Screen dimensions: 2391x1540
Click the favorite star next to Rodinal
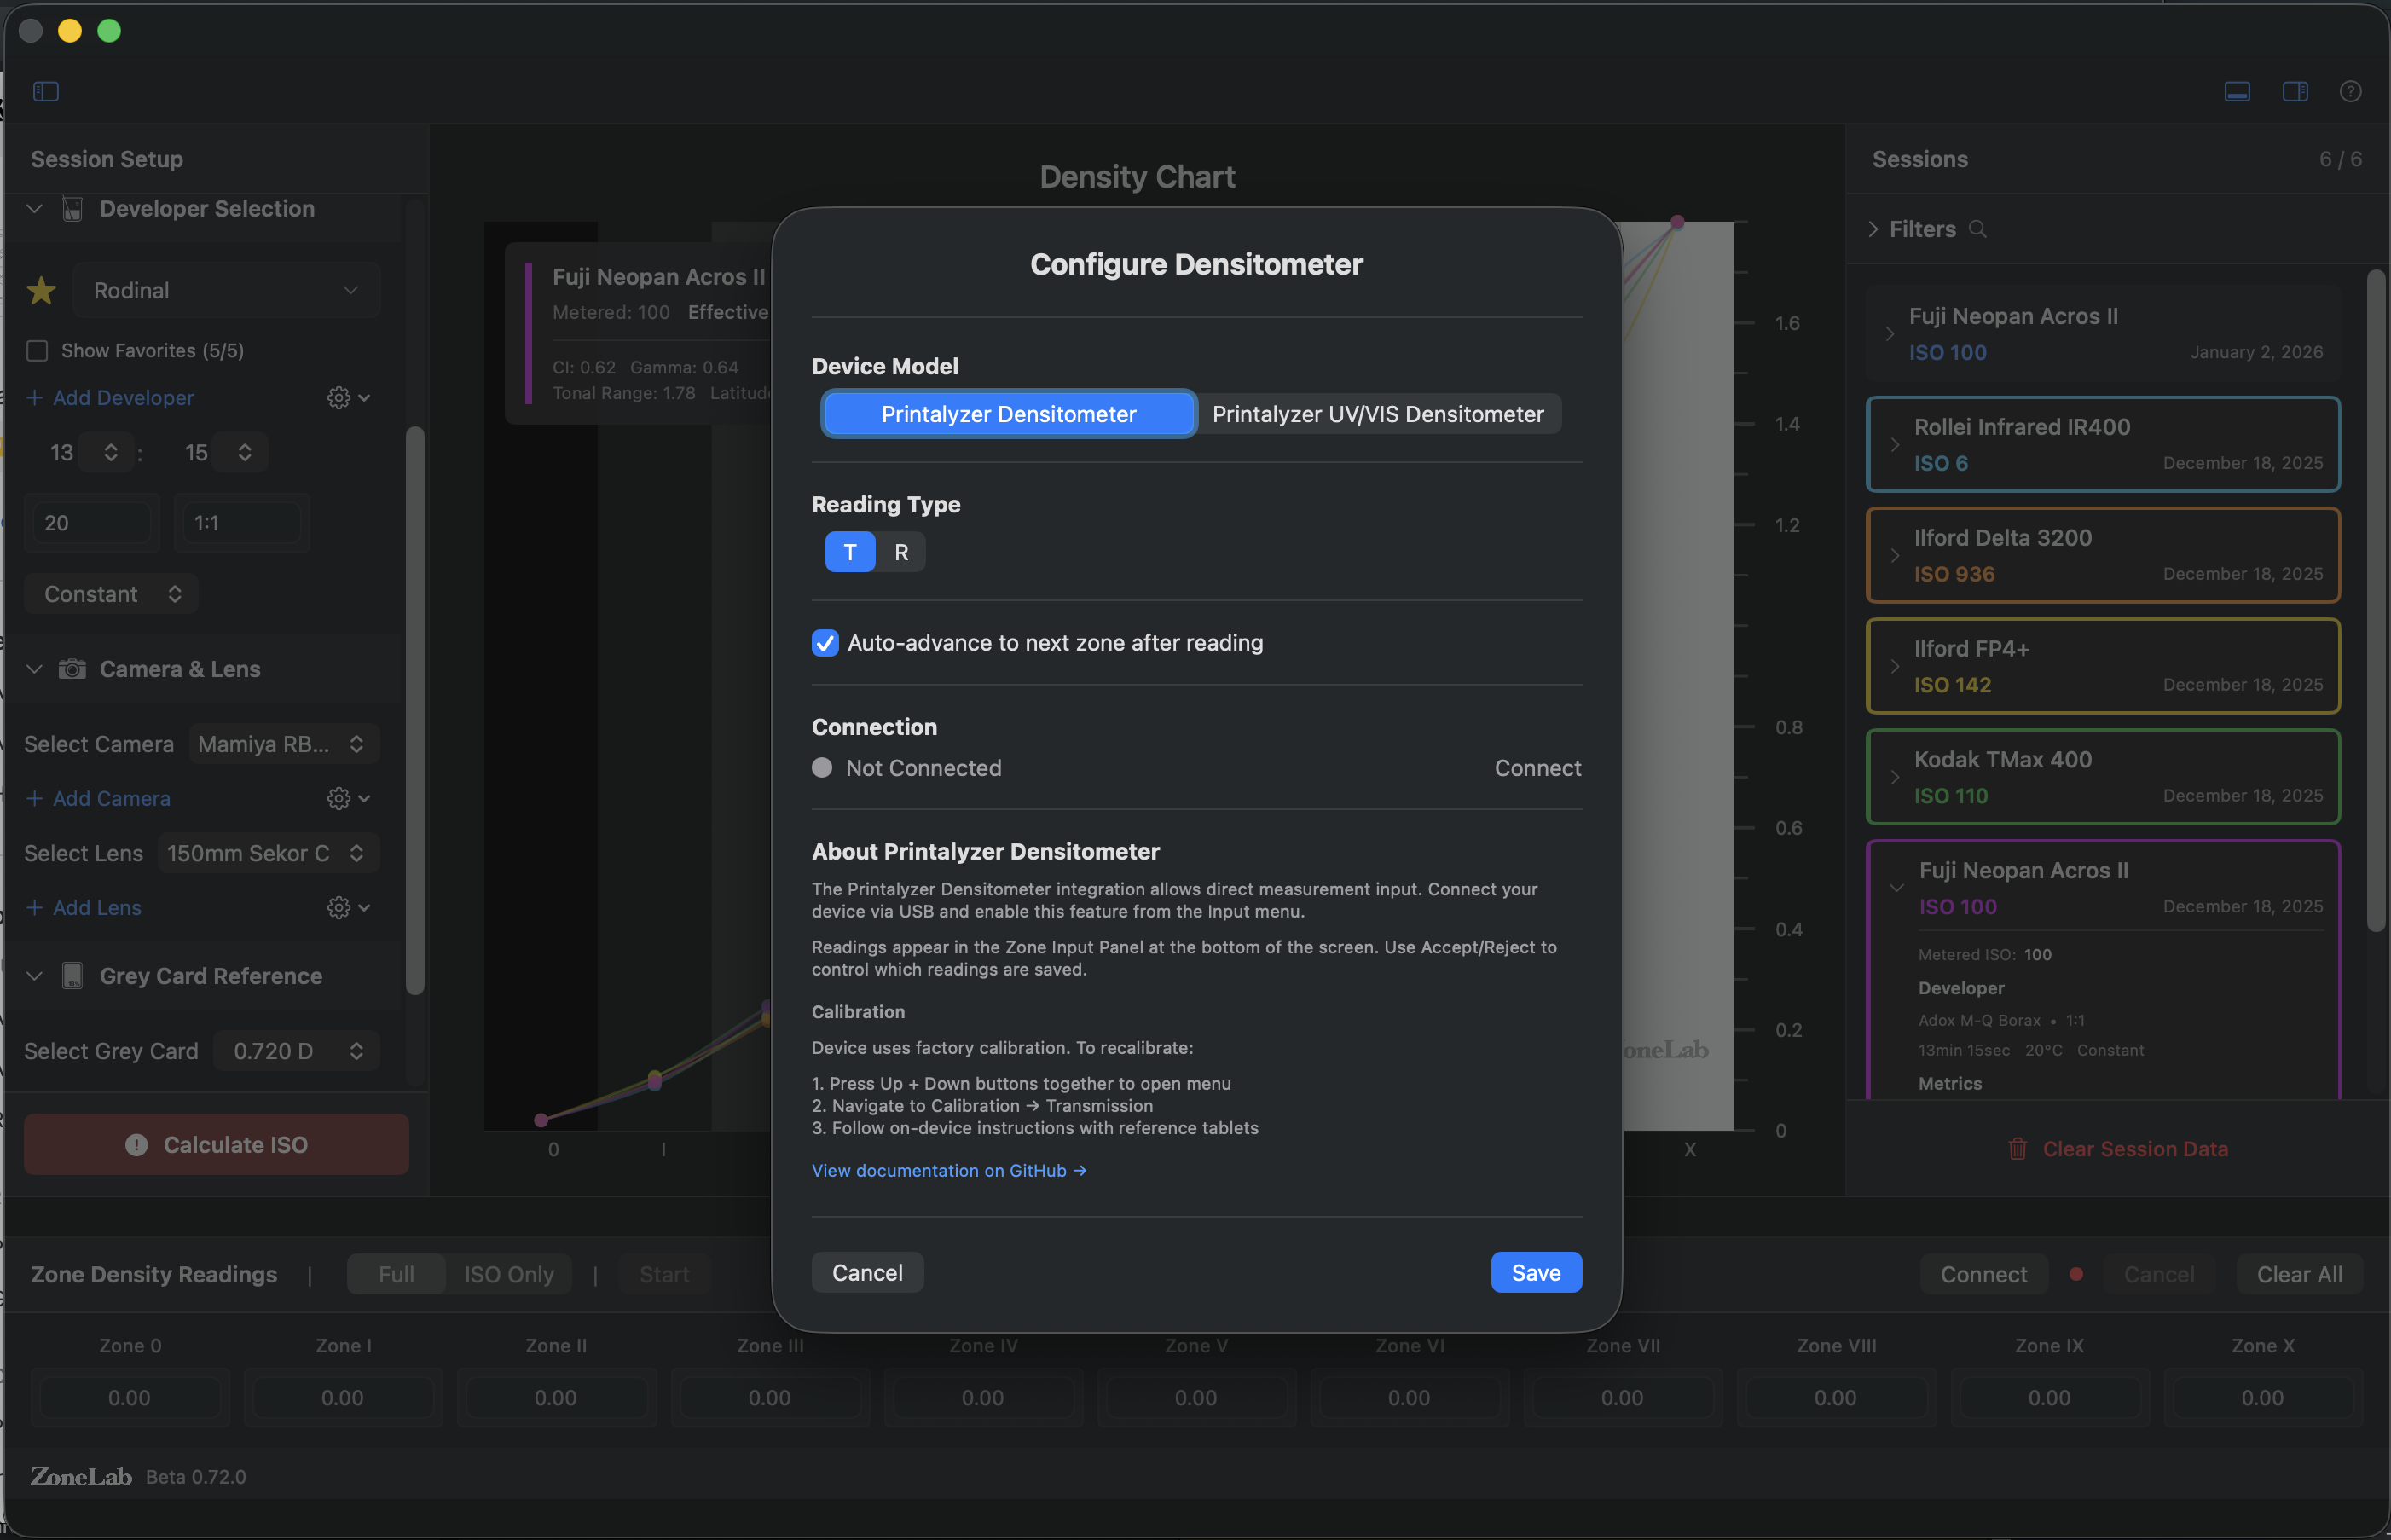pos(41,291)
